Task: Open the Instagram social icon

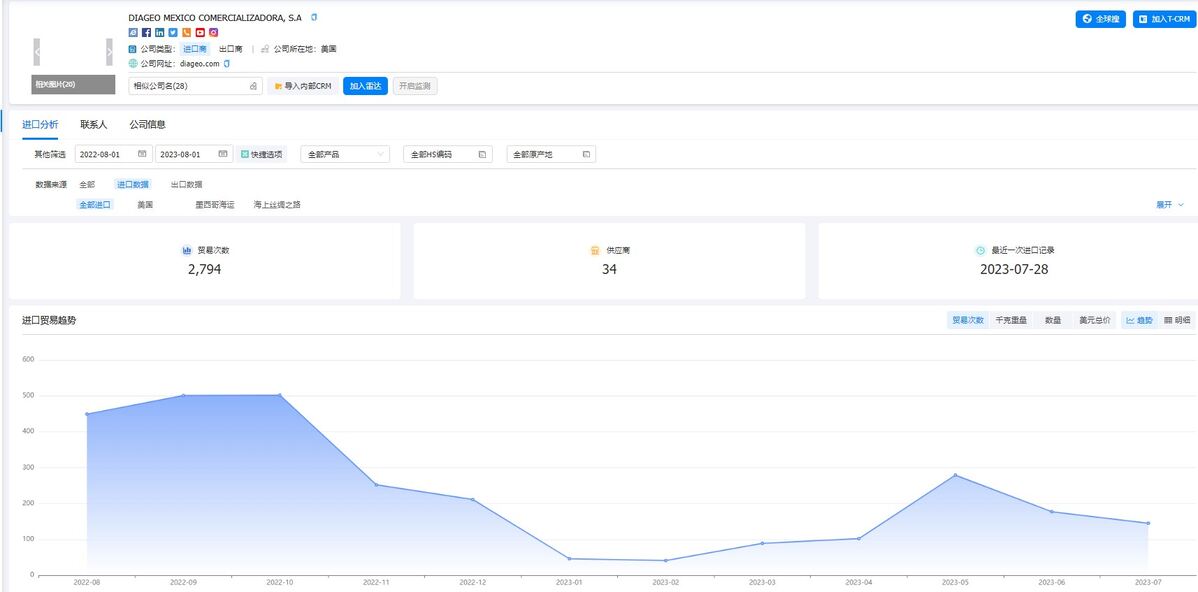Action: [x=214, y=32]
